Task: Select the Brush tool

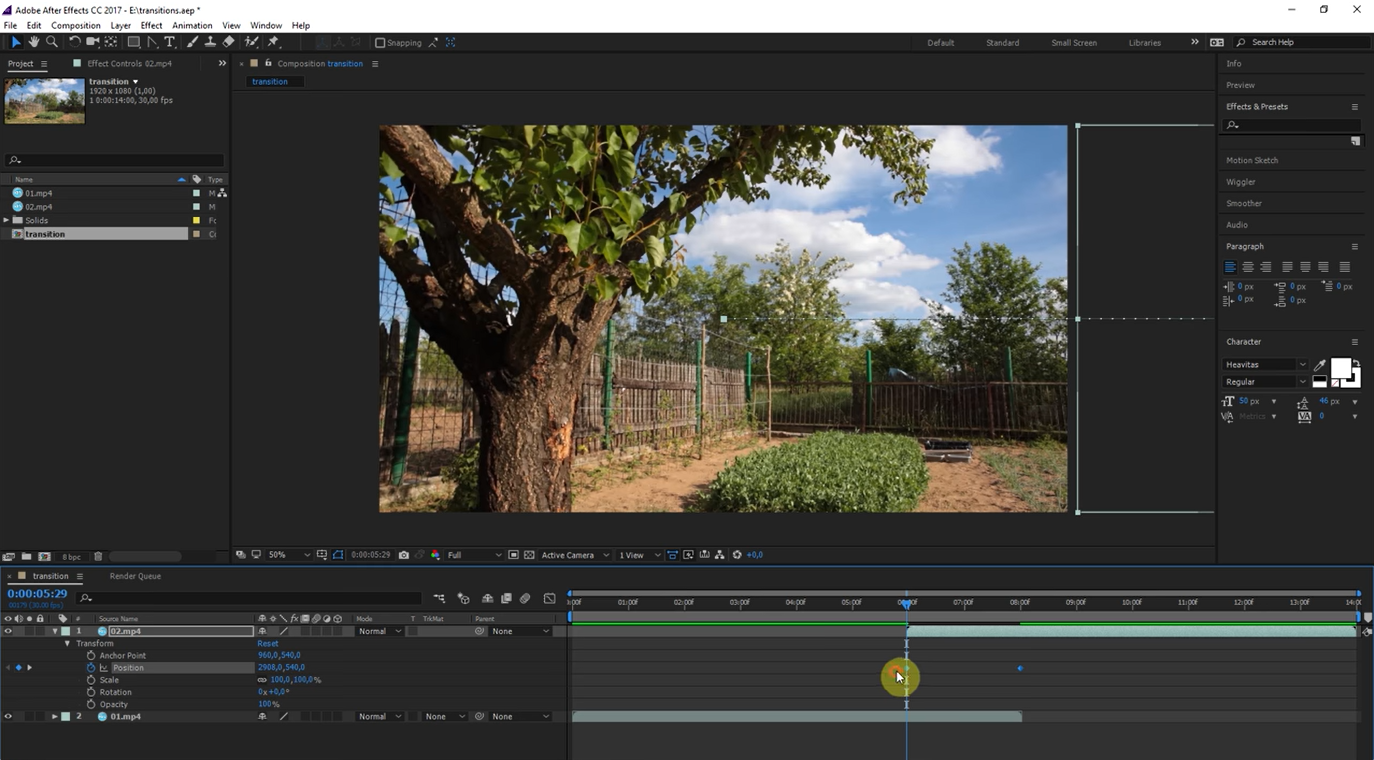Action: click(191, 42)
